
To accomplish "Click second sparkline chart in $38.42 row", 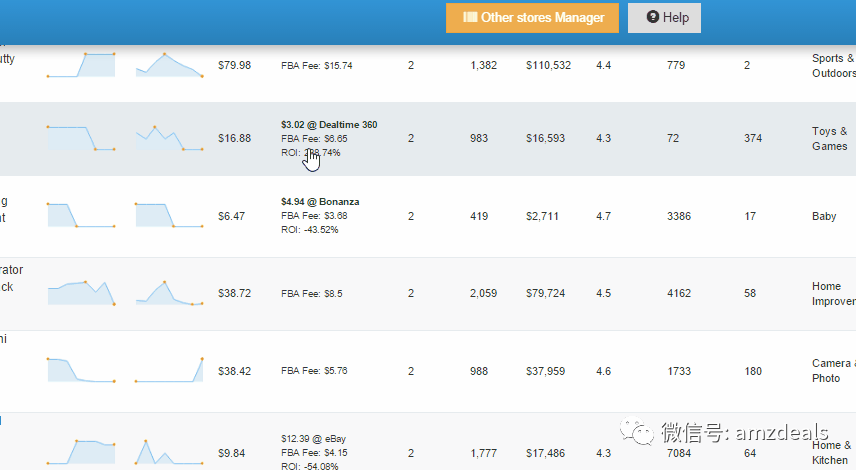I will point(169,370).
